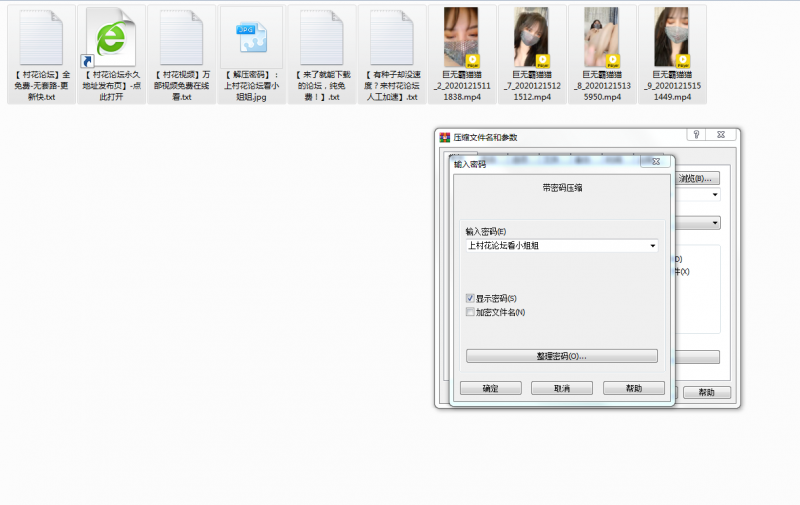Viewport: 800px width, 505px height.
Task: Click the 整理密码 button
Action: [561, 356]
